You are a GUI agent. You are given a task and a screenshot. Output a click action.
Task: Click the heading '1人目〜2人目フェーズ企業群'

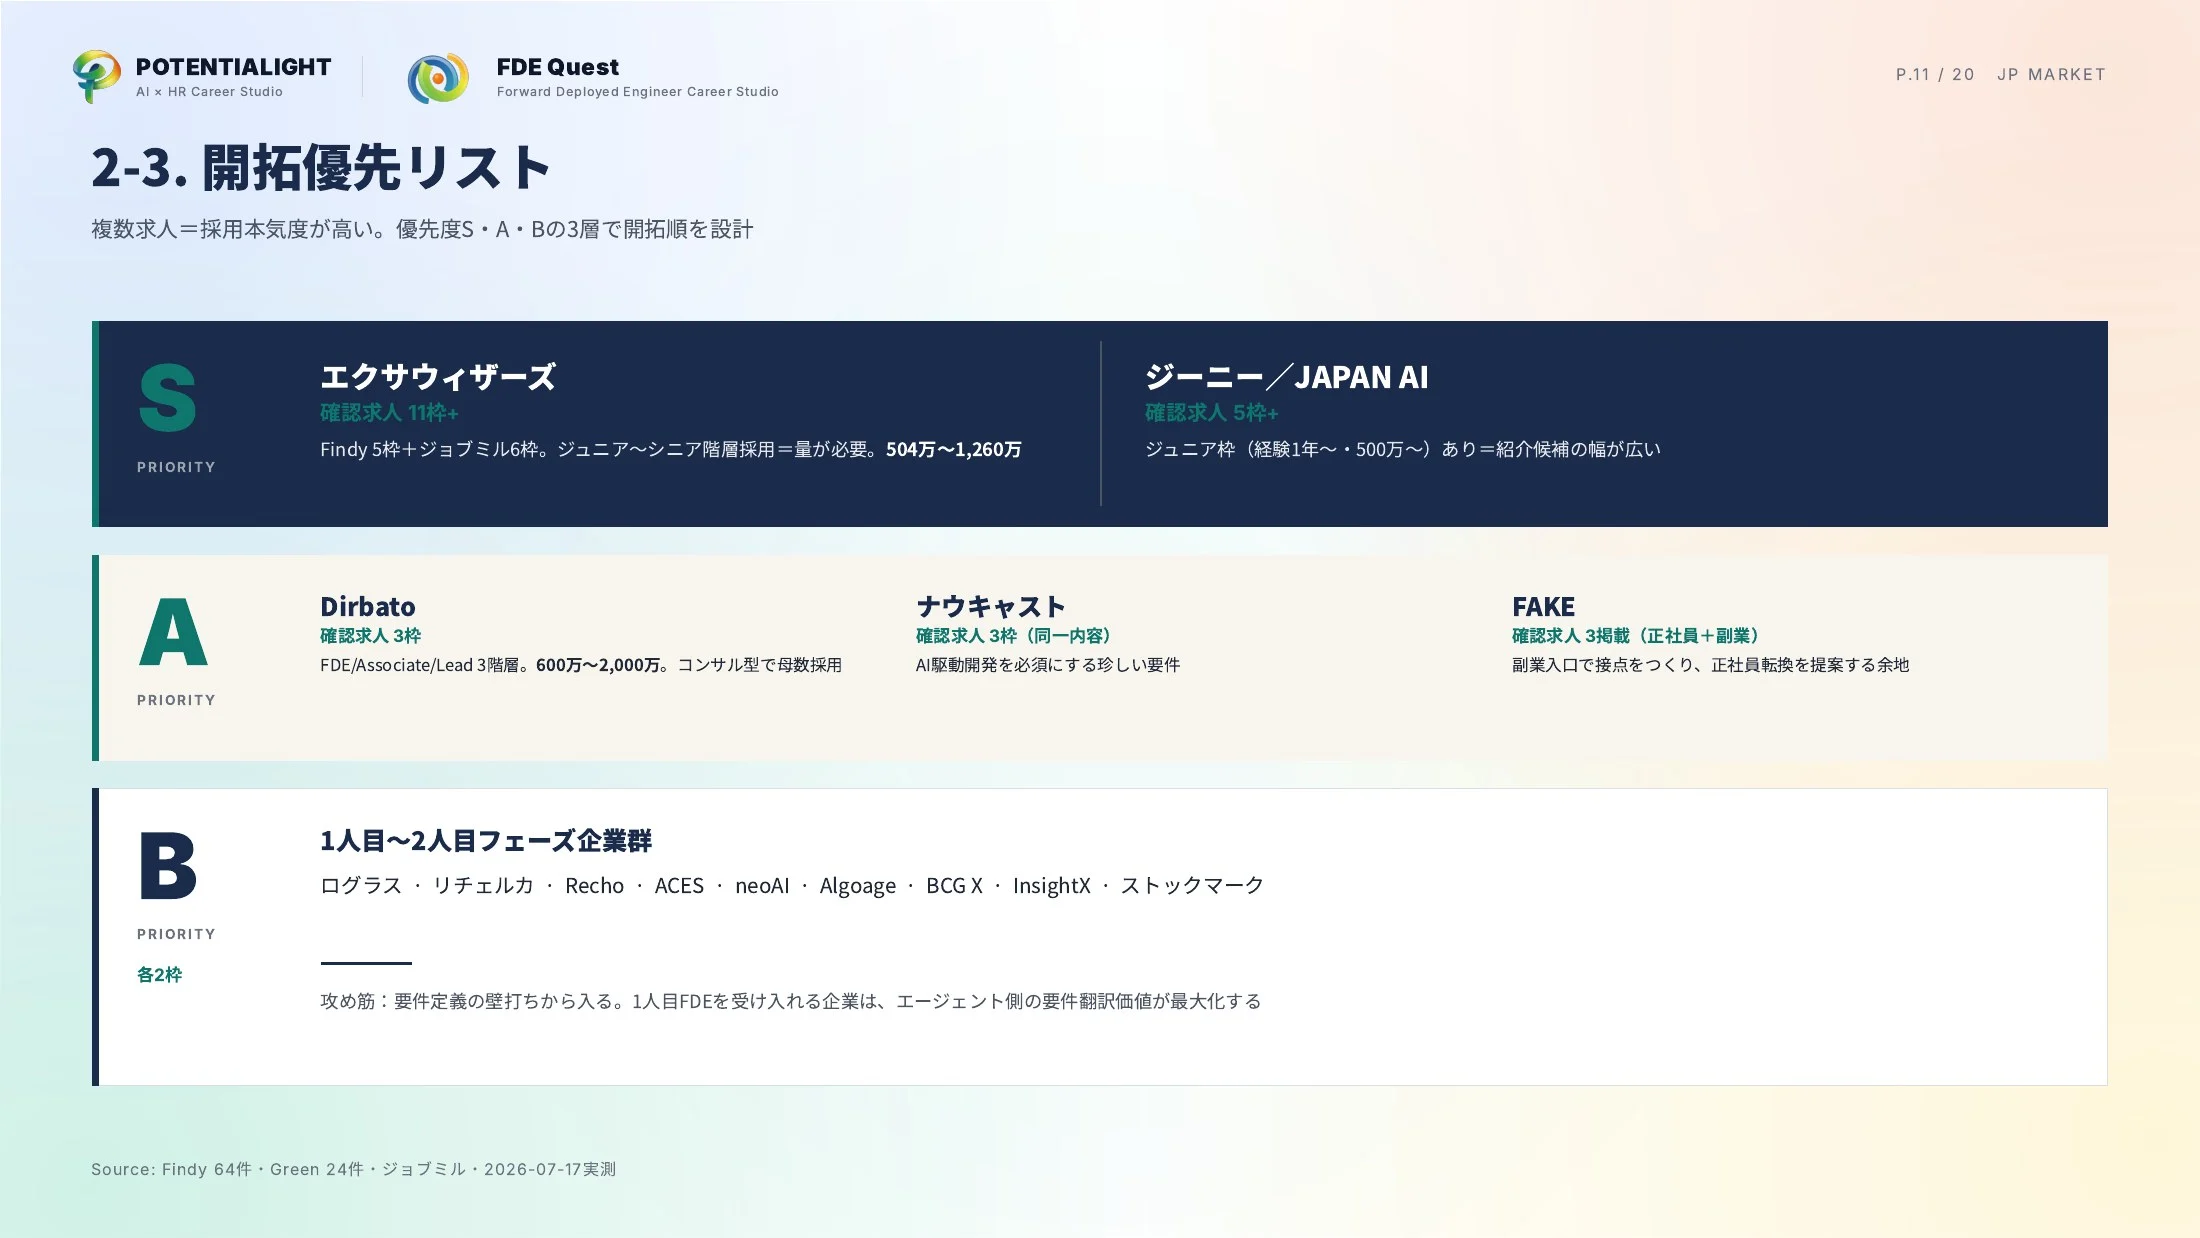(486, 841)
